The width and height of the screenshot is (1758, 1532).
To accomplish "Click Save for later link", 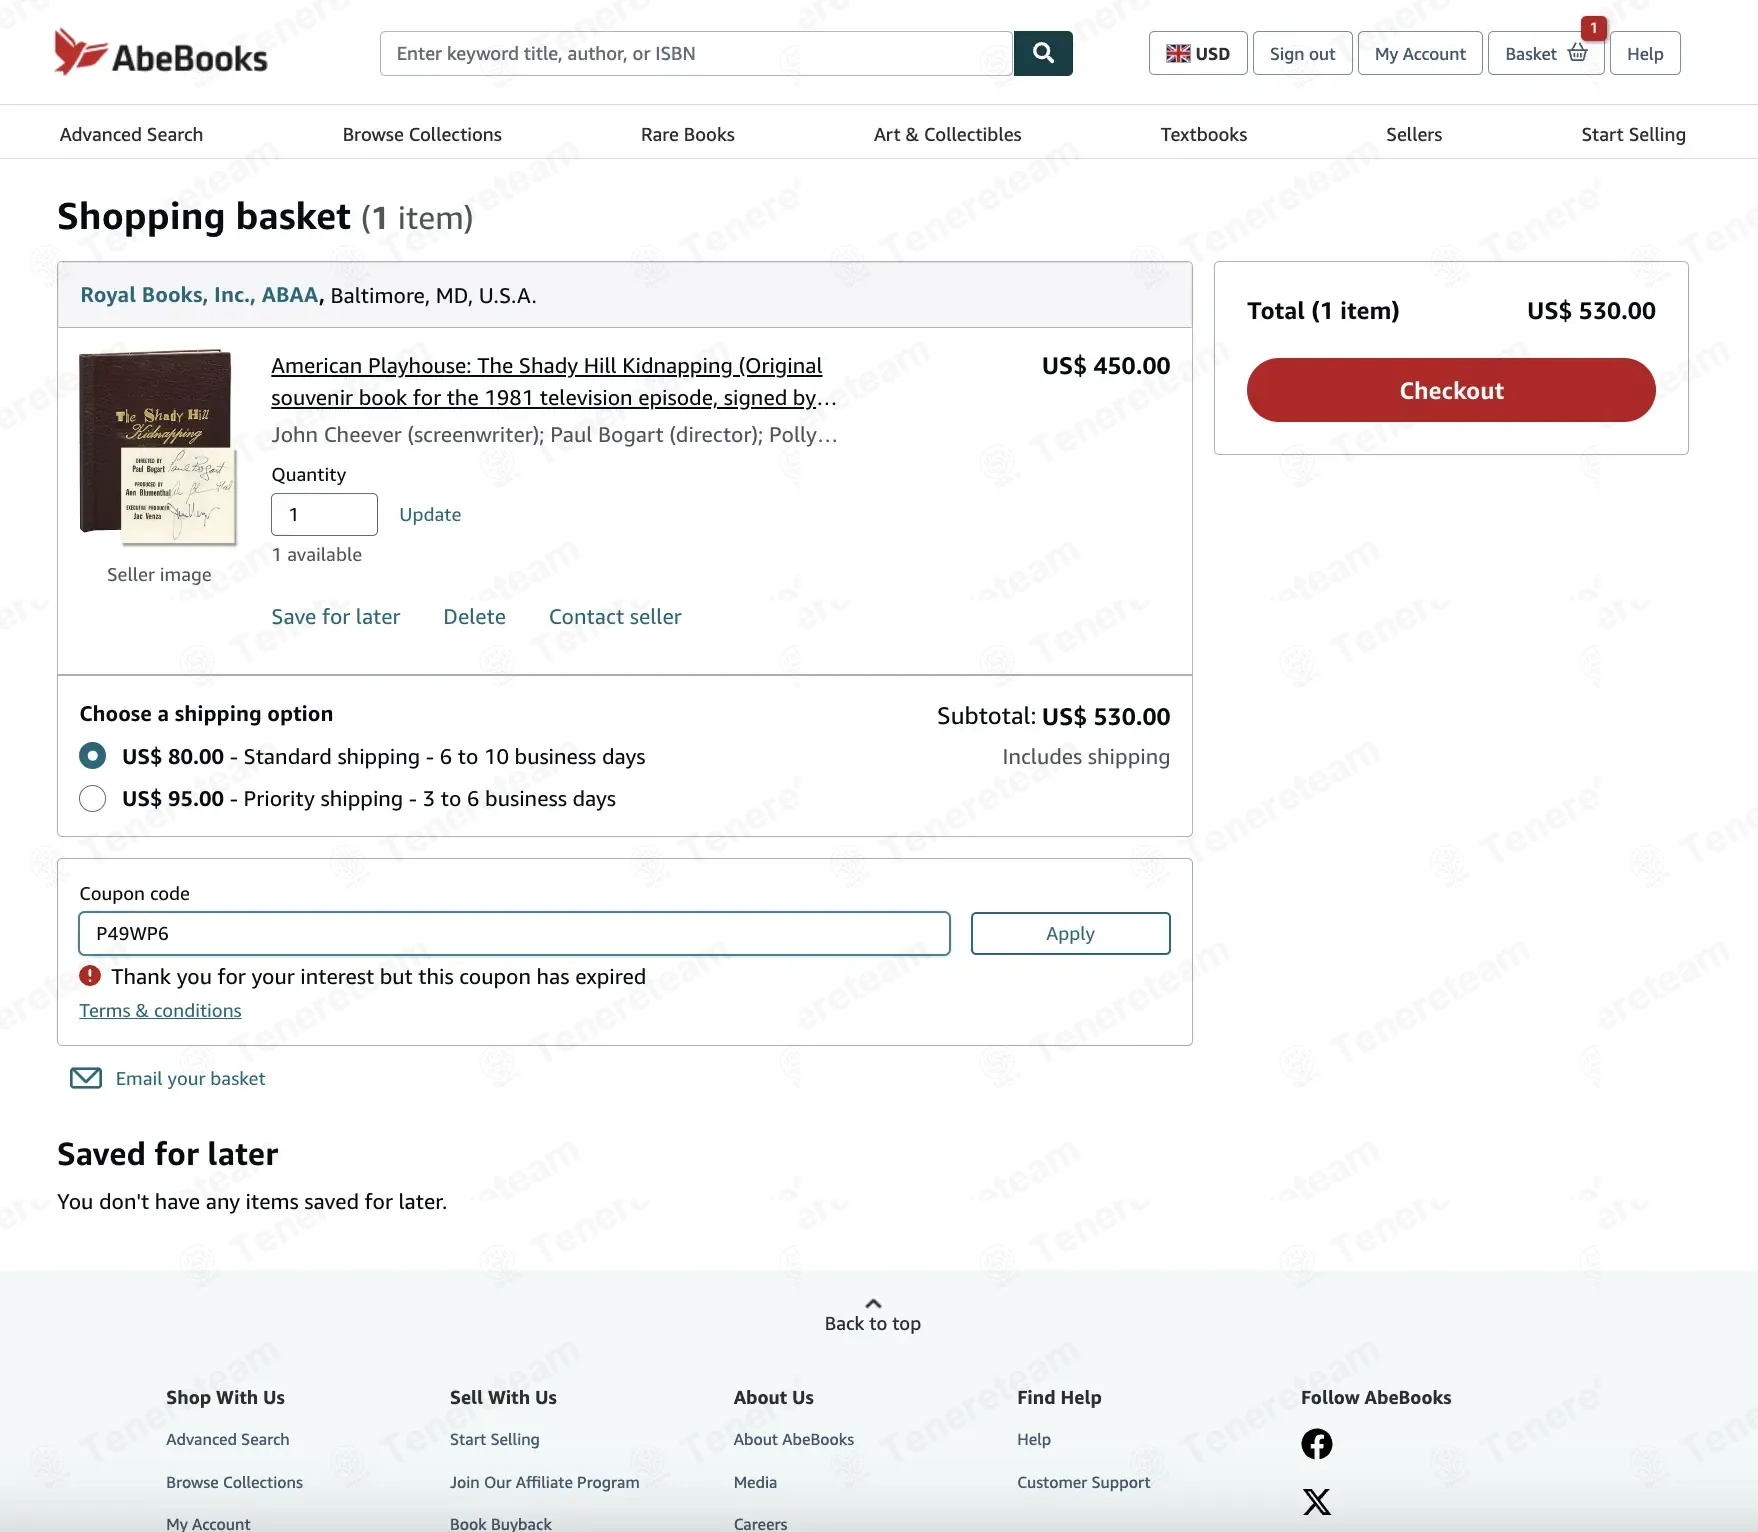I will coord(336,616).
